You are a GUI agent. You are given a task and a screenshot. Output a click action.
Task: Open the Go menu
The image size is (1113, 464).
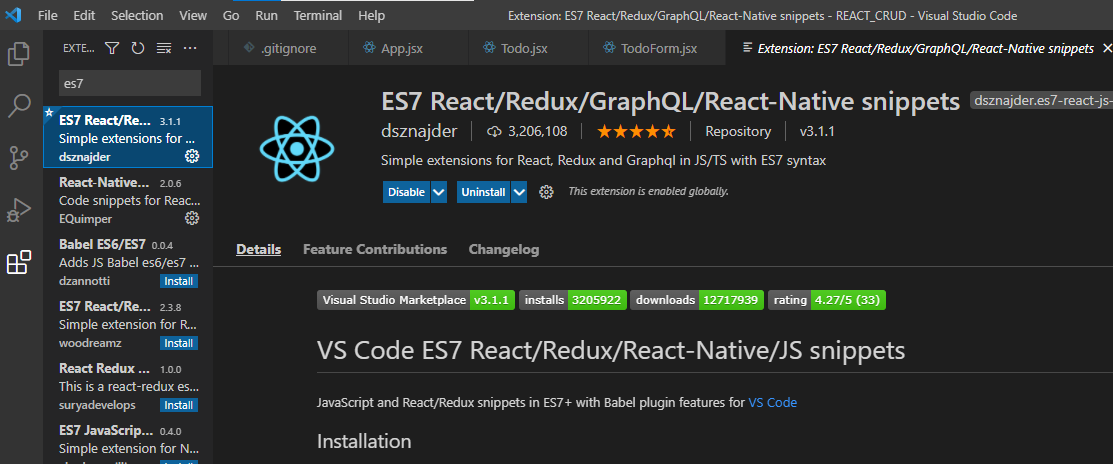(231, 15)
